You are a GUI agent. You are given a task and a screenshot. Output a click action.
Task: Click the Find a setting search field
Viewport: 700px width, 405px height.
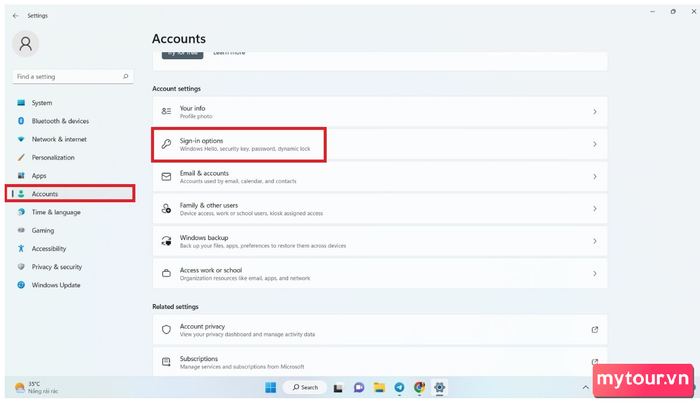[73, 76]
